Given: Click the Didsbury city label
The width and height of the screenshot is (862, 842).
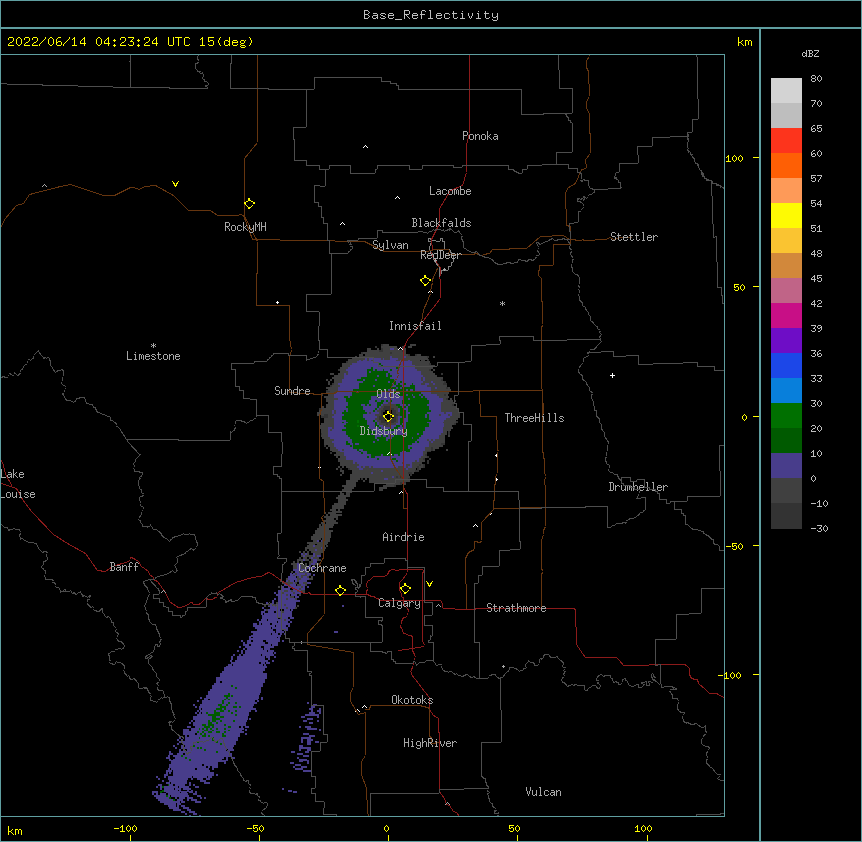Looking at the screenshot, I should [x=384, y=431].
